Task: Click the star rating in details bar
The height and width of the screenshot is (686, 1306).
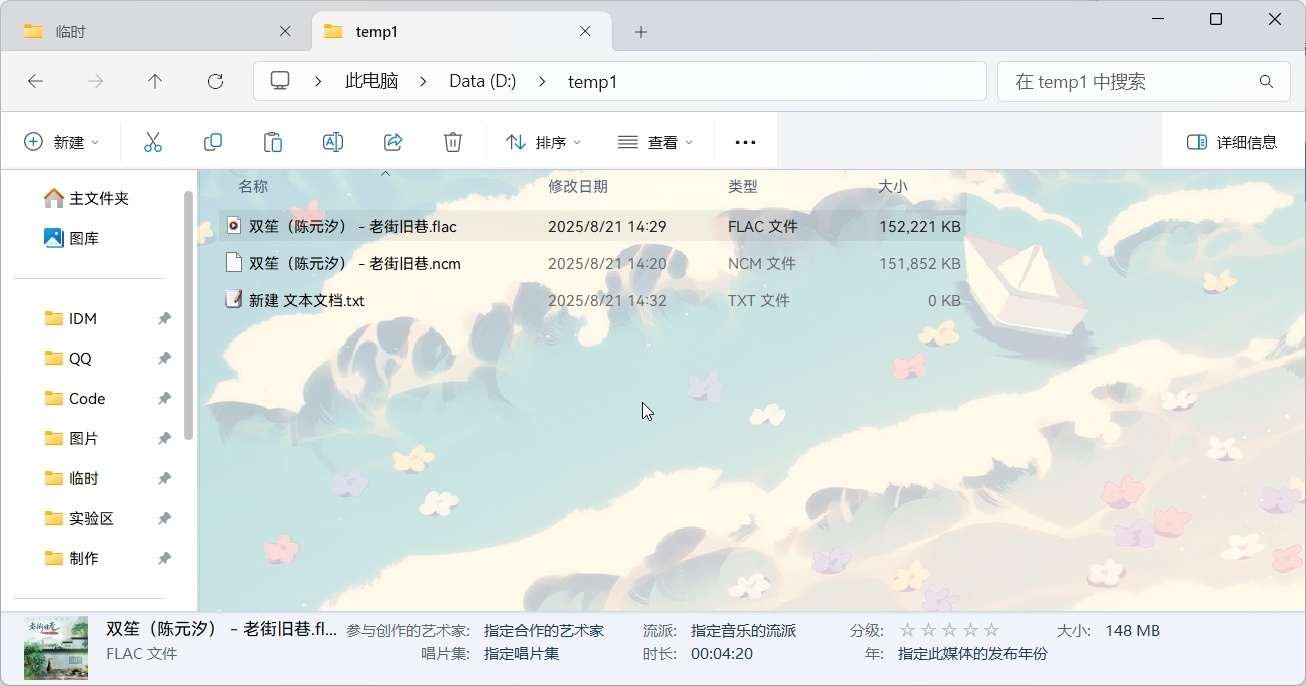Action: click(x=949, y=630)
